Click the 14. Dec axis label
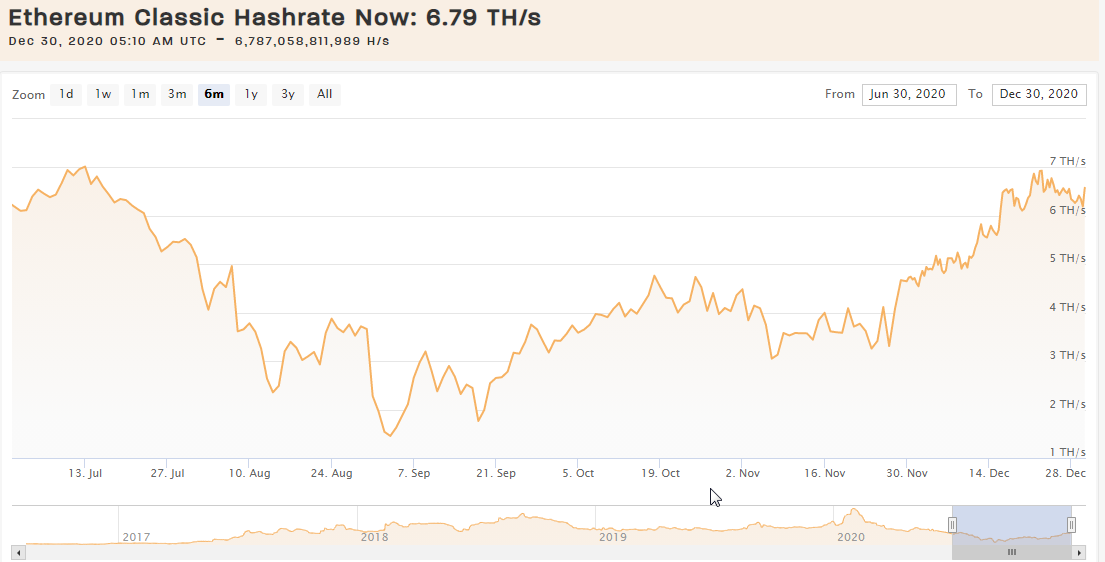1105x562 pixels. pos(989,473)
